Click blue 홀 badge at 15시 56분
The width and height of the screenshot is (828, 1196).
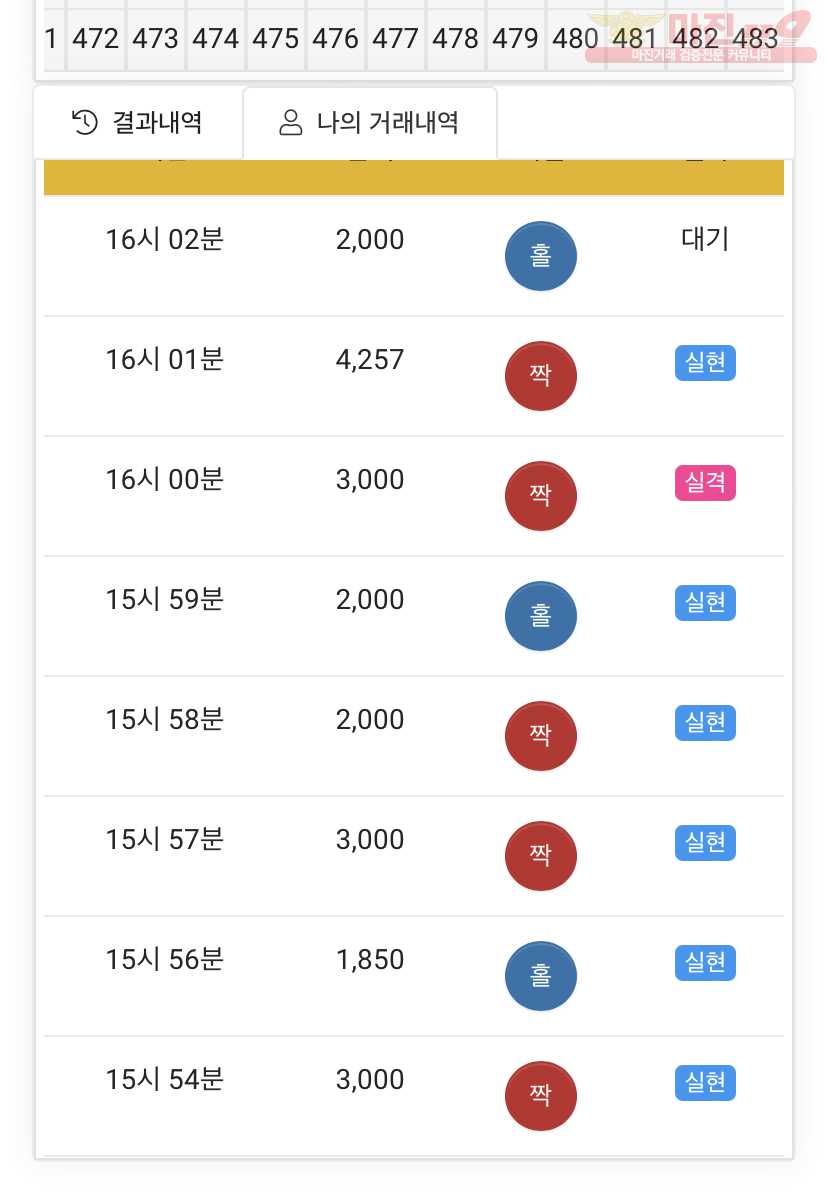[541, 976]
